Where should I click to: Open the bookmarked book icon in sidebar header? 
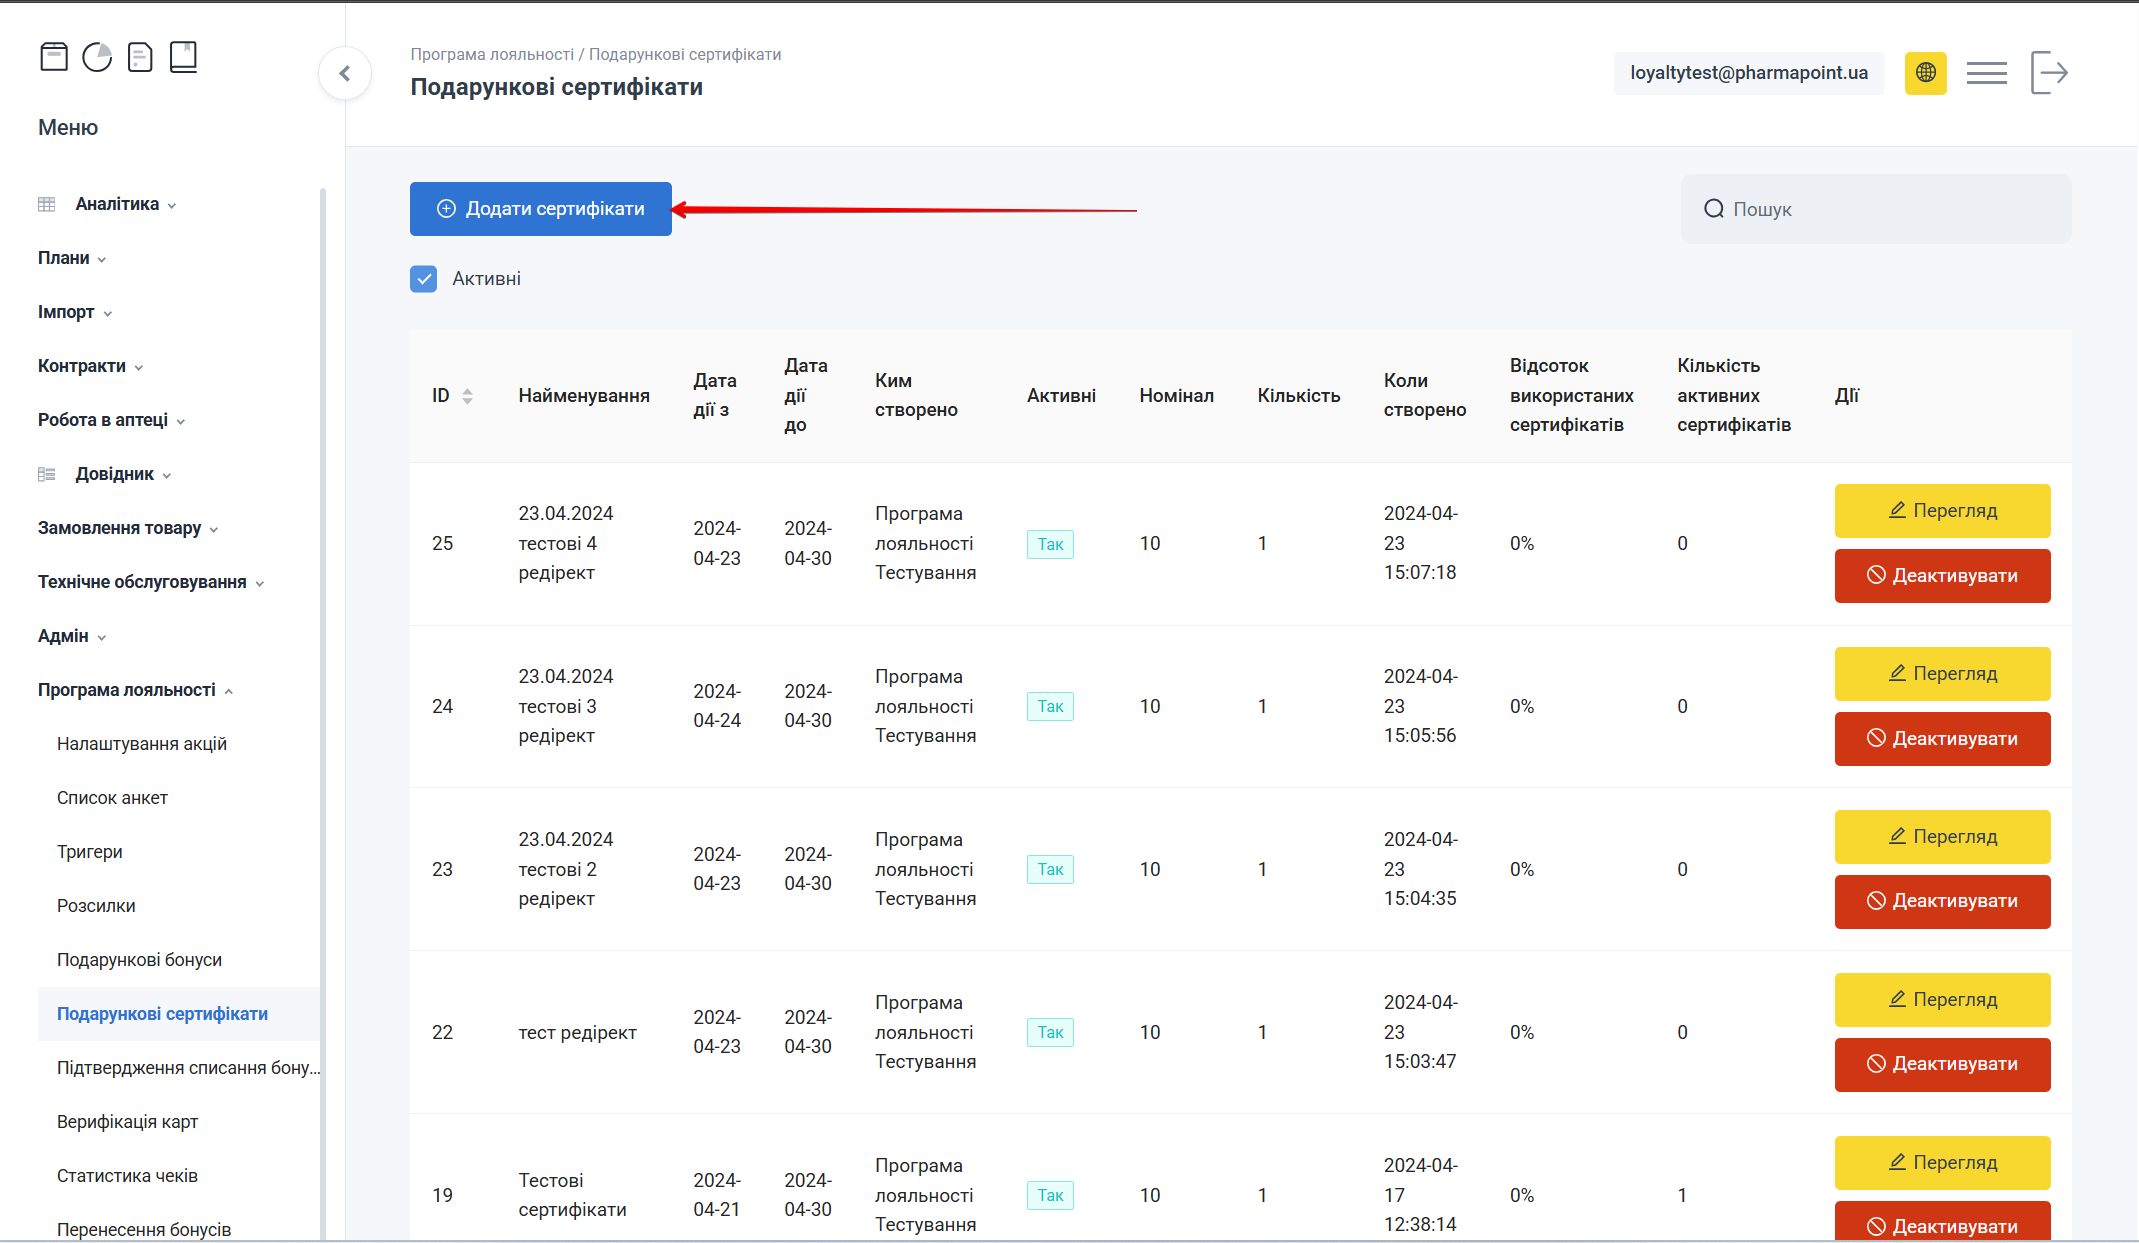click(x=184, y=57)
